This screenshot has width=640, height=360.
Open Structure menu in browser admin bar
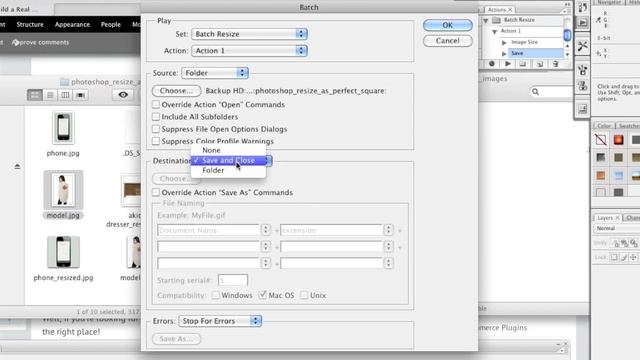tap(30, 24)
